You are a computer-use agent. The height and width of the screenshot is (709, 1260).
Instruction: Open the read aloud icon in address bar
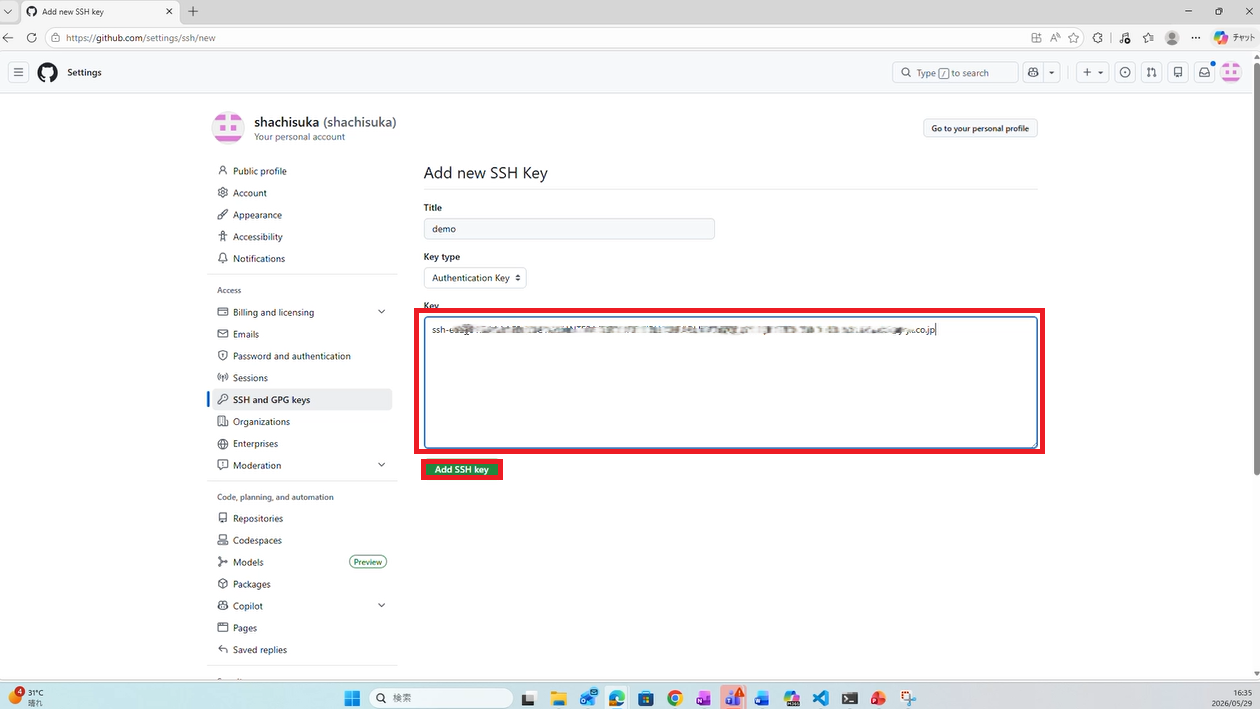point(1055,38)
